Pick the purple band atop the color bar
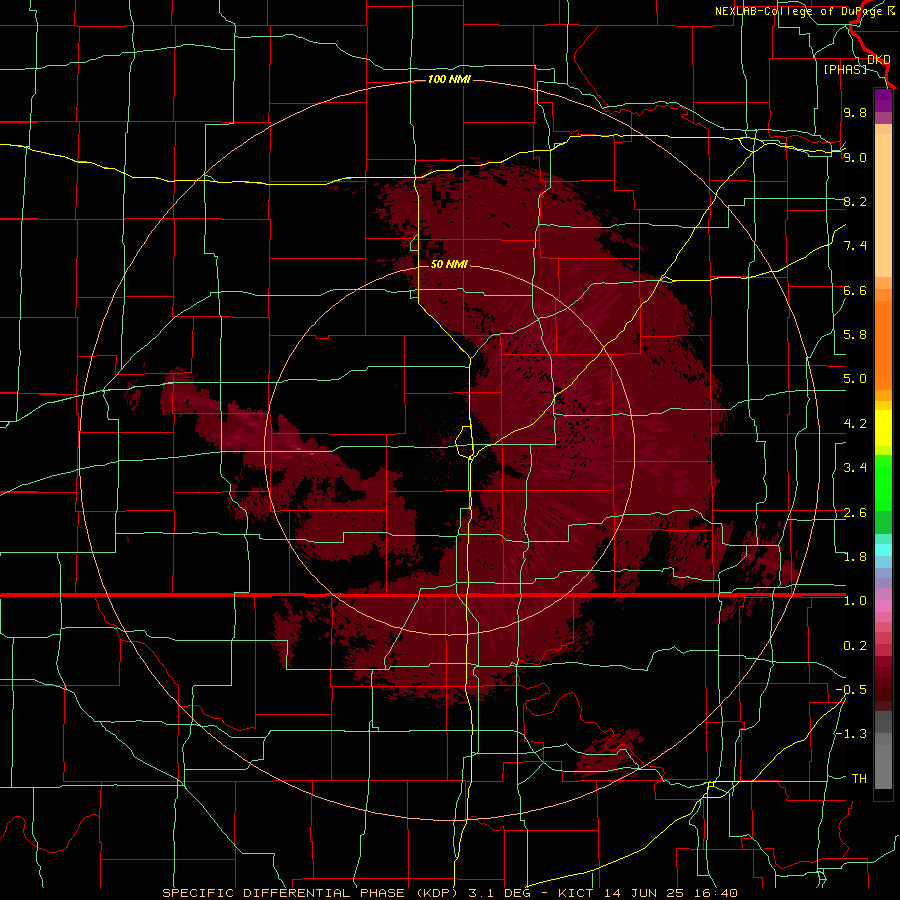The image size is (900, 900). (x=883, y=101)
